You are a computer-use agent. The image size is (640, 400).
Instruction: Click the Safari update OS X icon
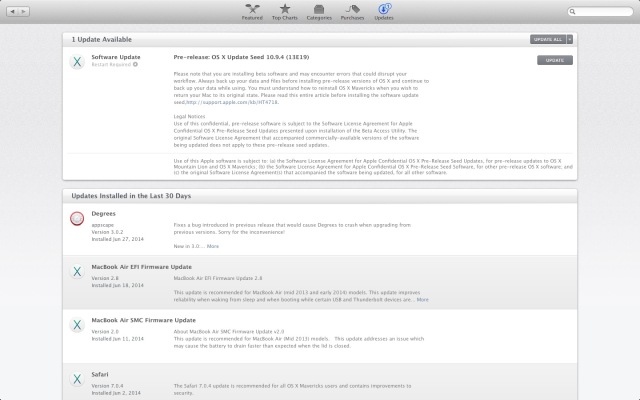pyautogui.click(x=77, y=379)
